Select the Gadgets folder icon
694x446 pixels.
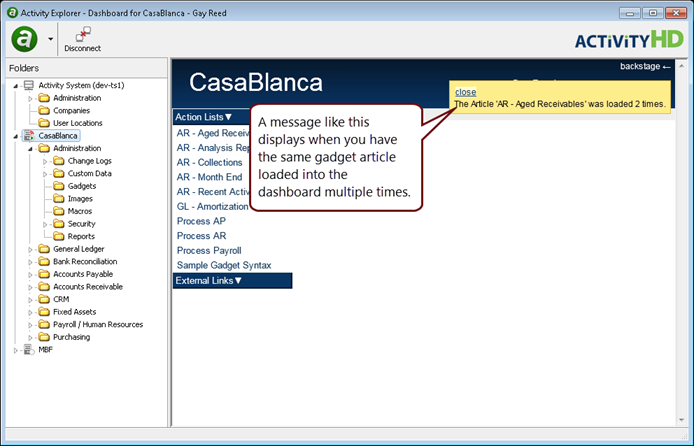click(x=58, y=186)
